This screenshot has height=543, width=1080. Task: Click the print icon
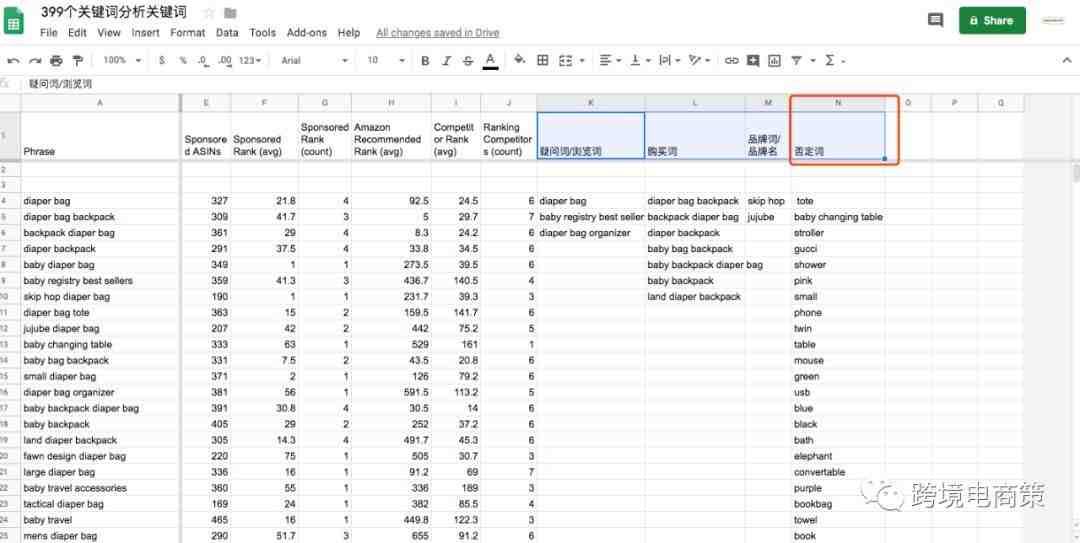[56, 61]
